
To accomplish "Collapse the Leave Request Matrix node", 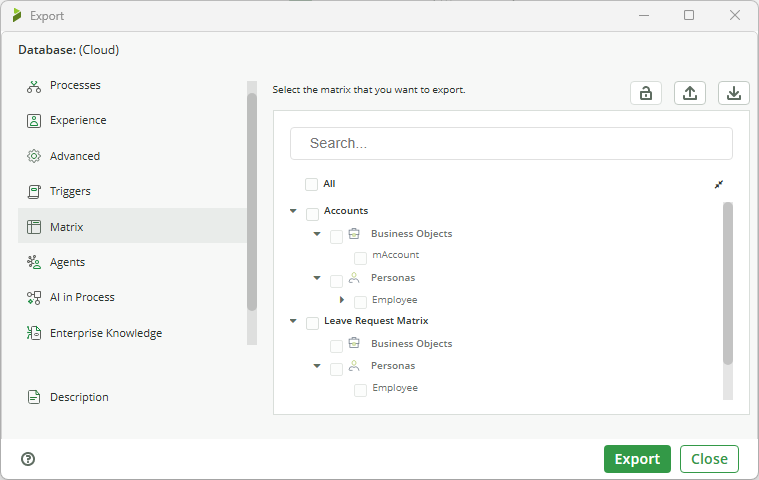I will [293, 321].
